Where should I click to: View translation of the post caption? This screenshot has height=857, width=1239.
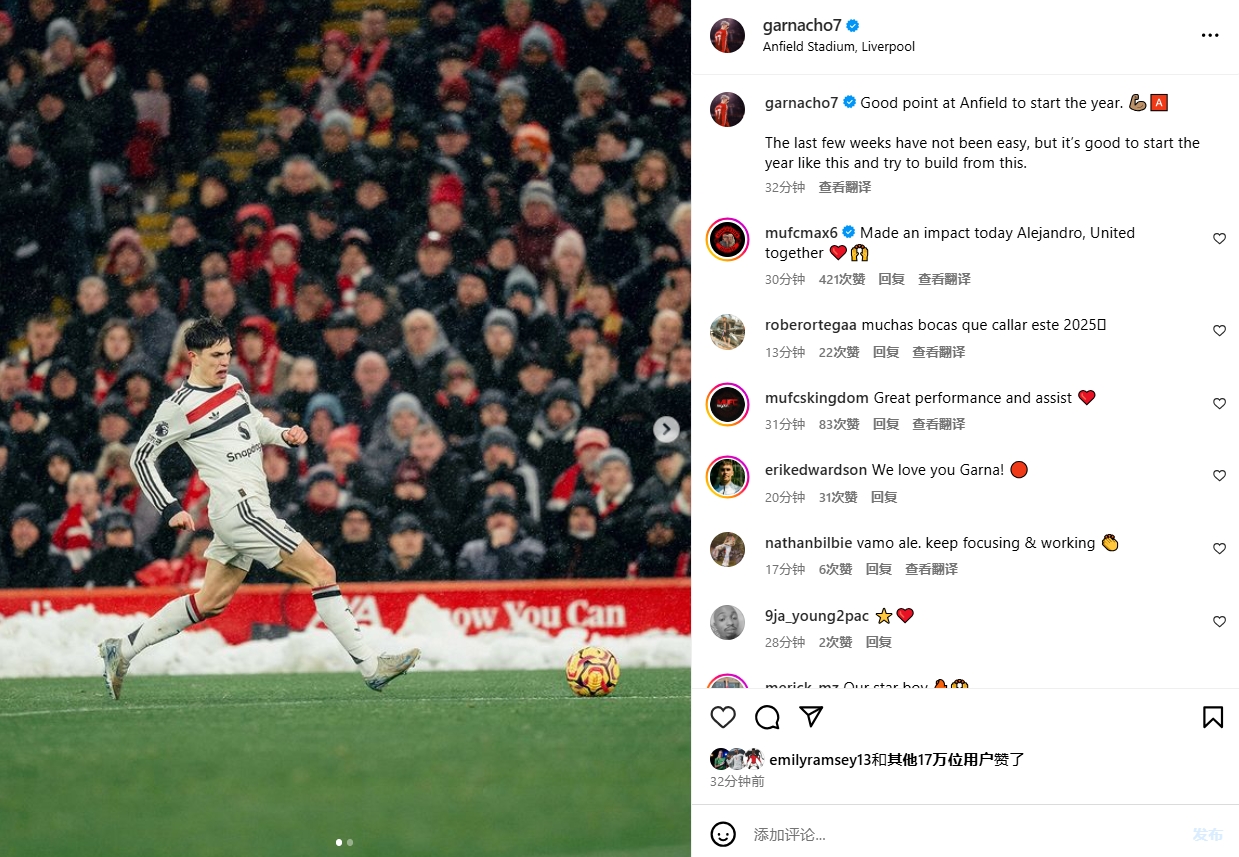(x=844, y=187)
